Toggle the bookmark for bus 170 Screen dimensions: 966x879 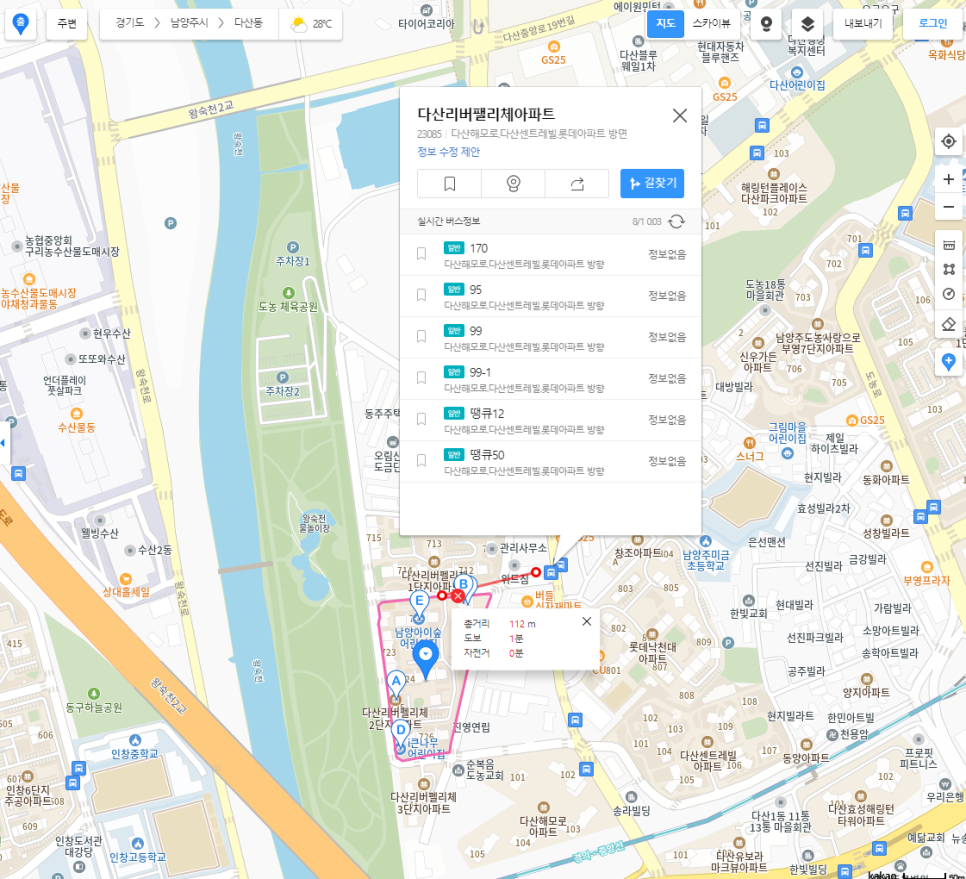[421, 254]
